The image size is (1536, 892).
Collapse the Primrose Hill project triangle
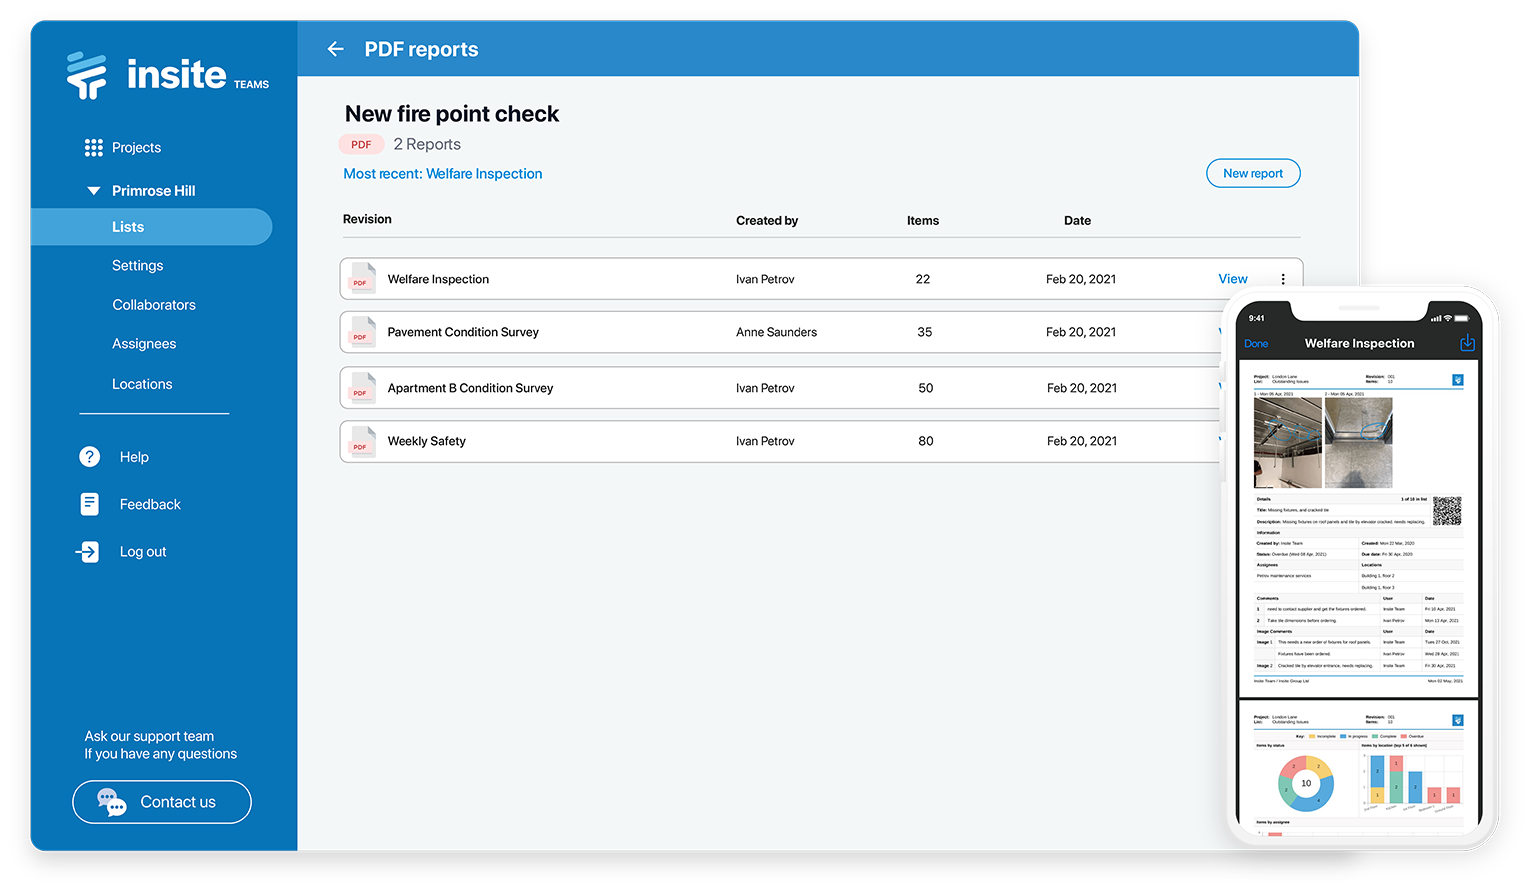(94, 191)
